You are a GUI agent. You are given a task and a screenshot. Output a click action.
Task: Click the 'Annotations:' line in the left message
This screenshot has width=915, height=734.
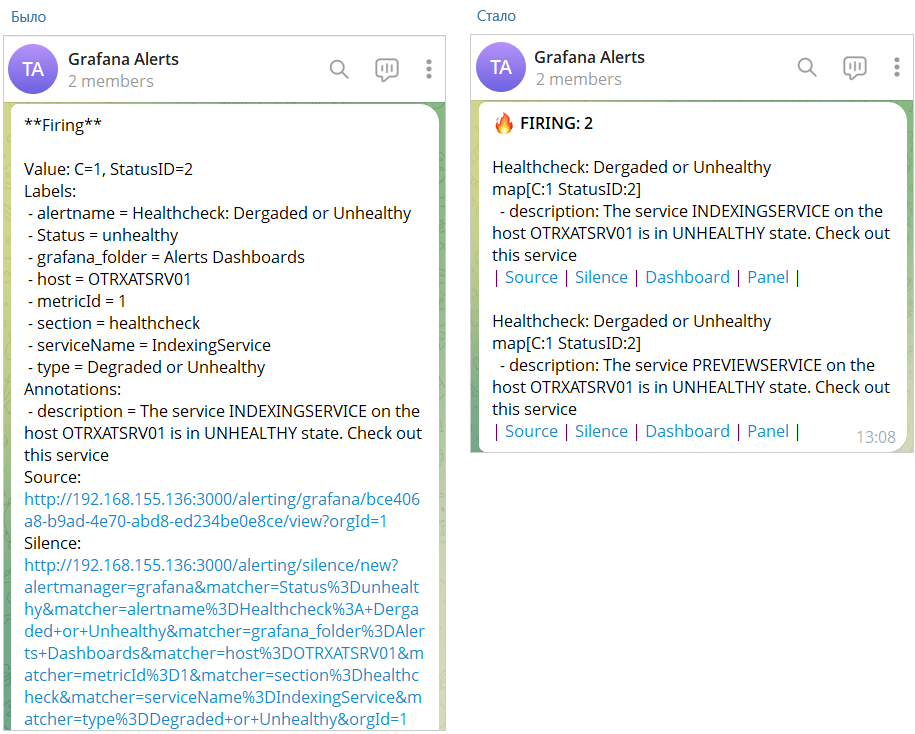tap(72, 389)
